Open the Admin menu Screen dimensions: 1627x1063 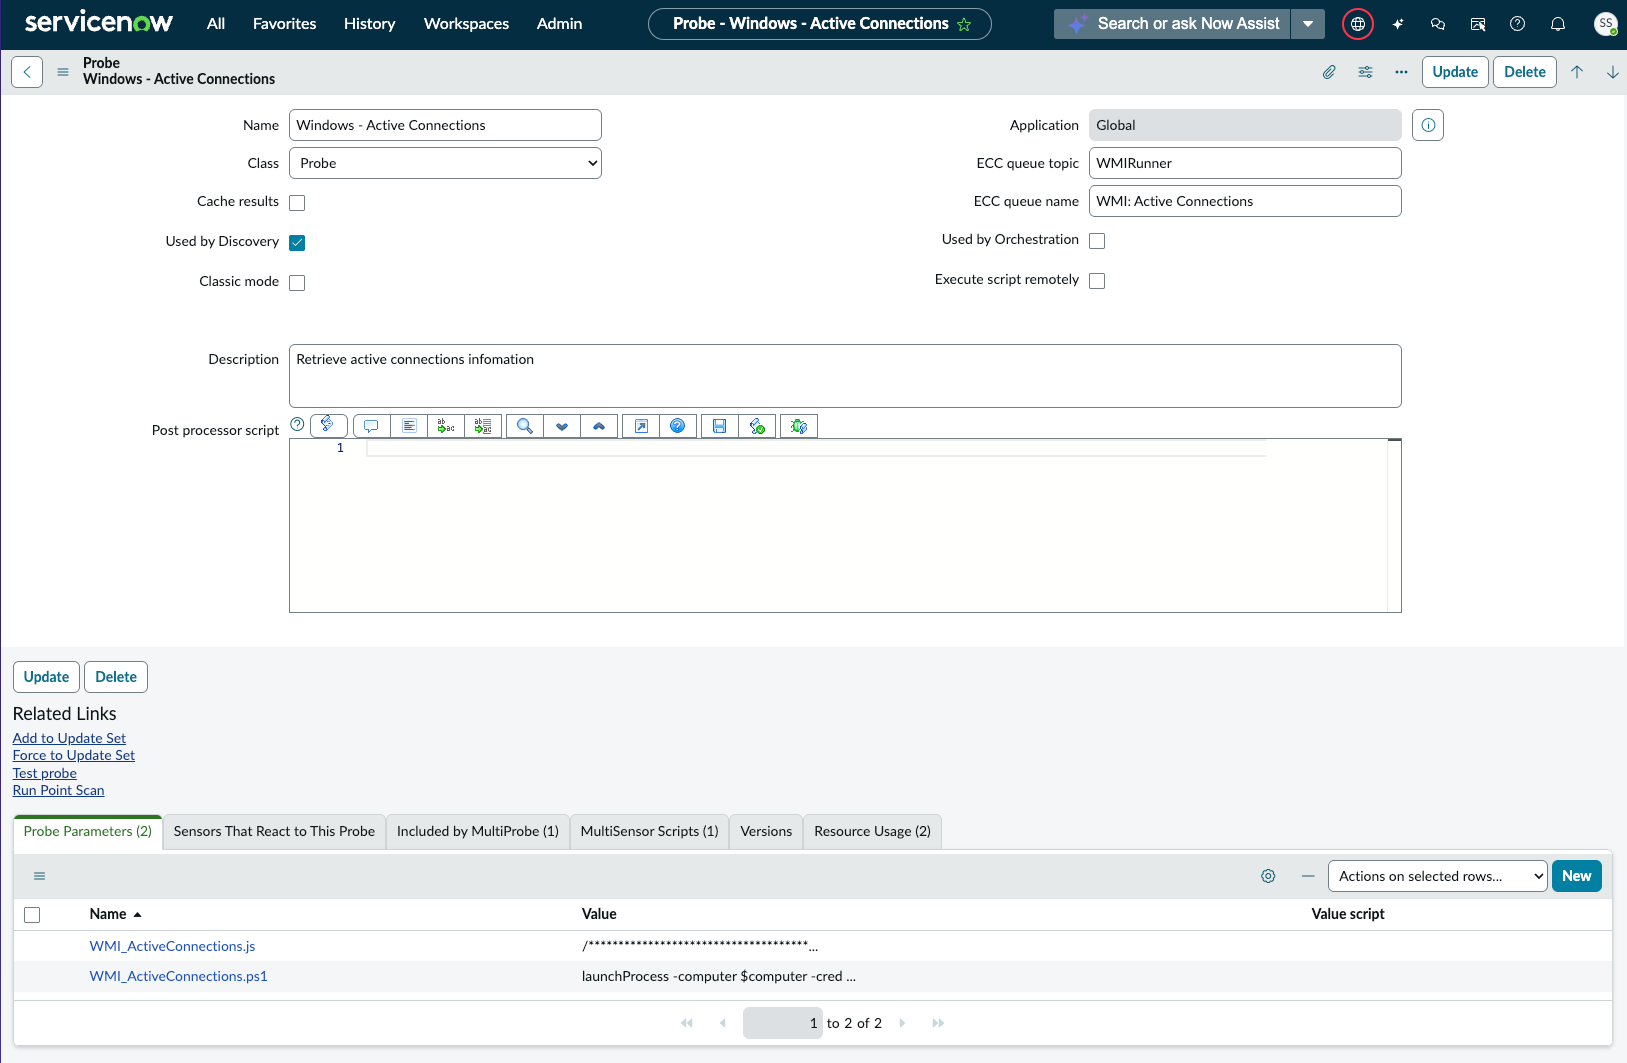coord(559,24)
